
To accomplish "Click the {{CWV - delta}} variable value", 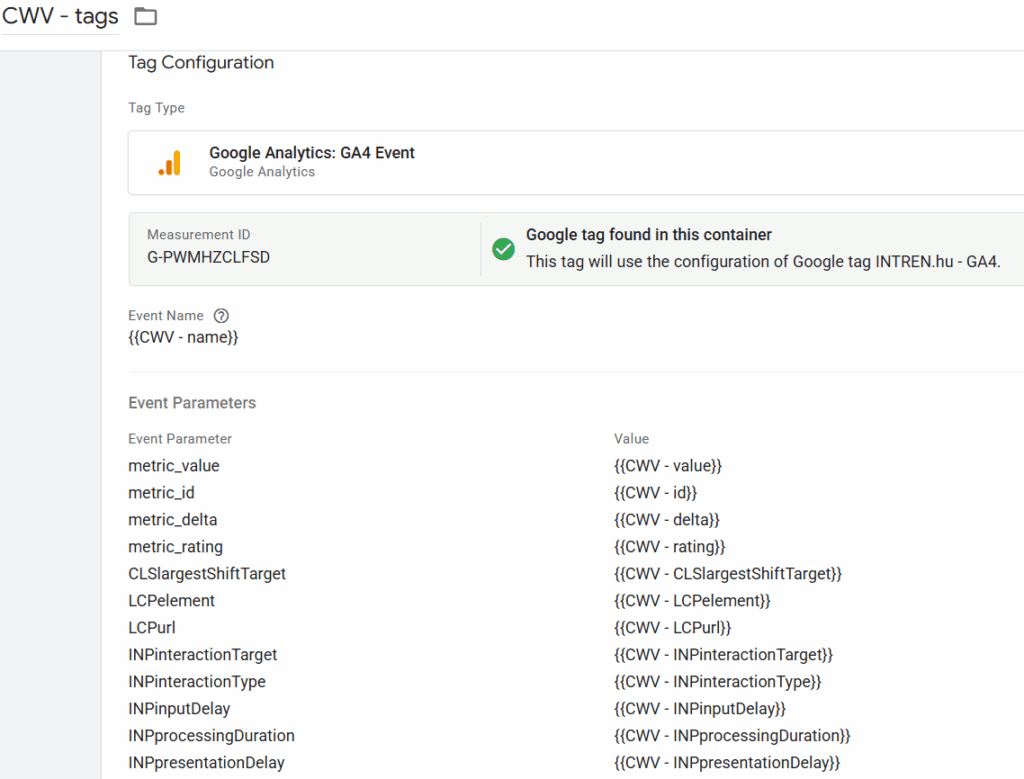I will [666, 520].
